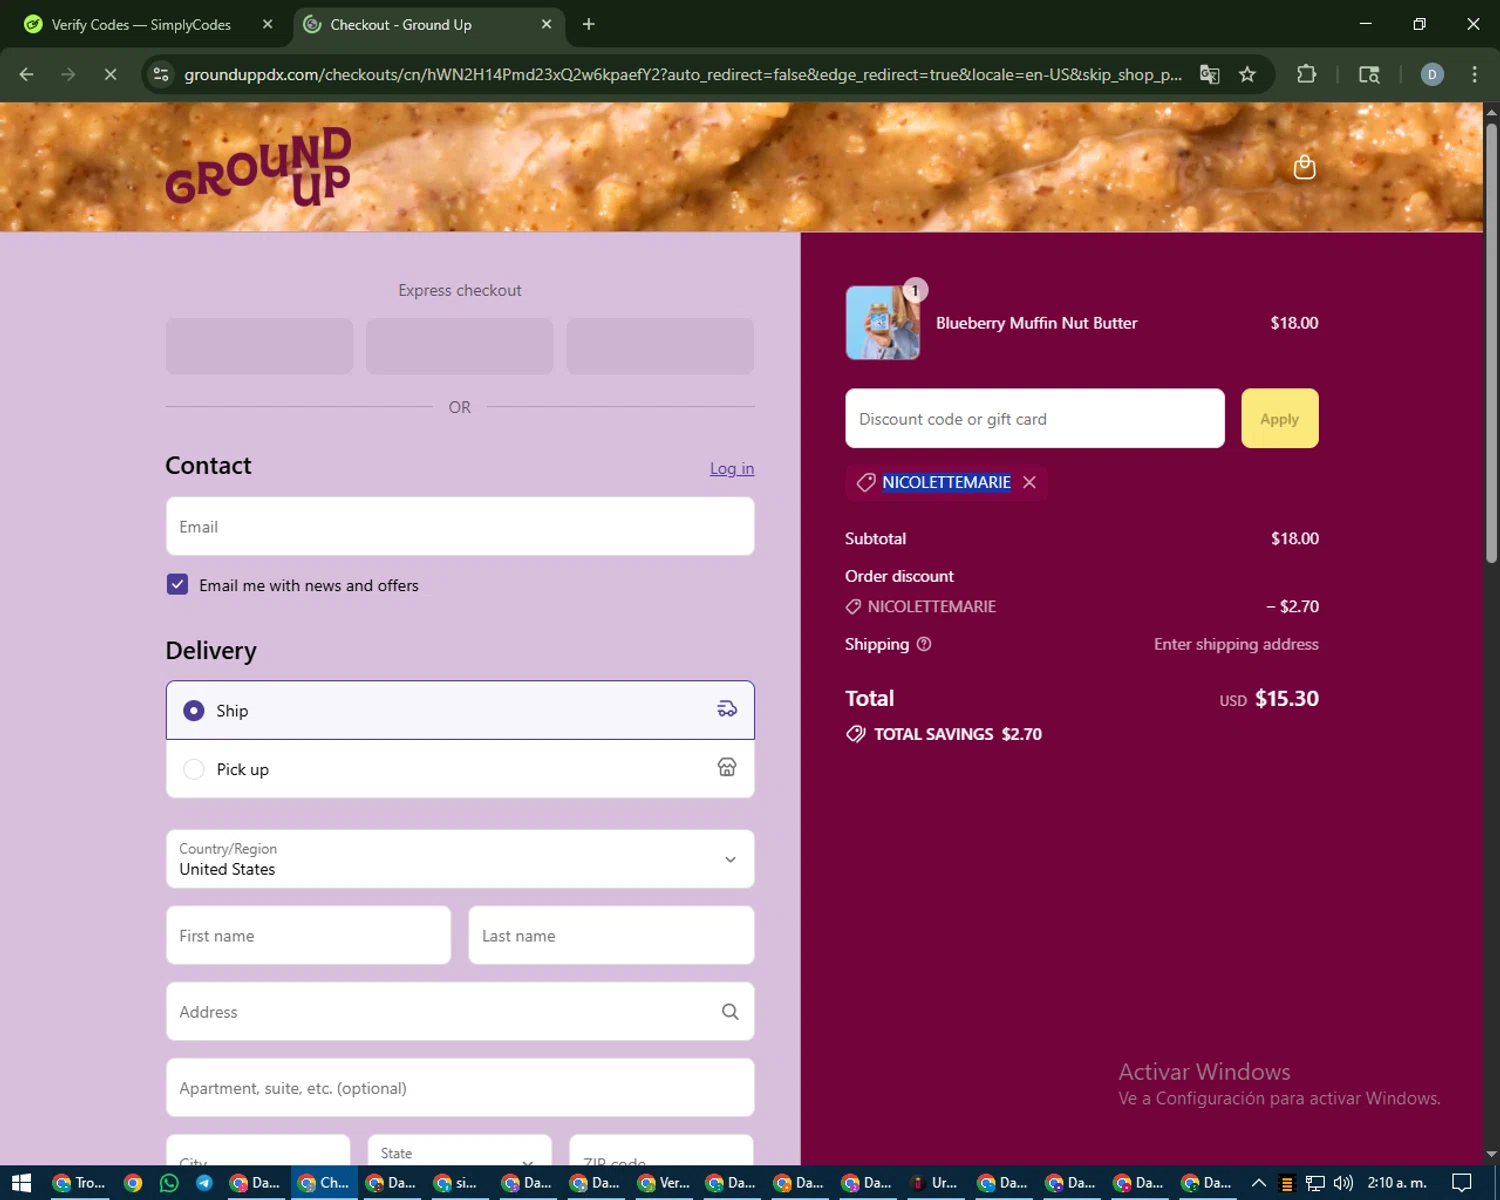
Task: Open the Windows Start menu
Action: tap(21, 1183)
